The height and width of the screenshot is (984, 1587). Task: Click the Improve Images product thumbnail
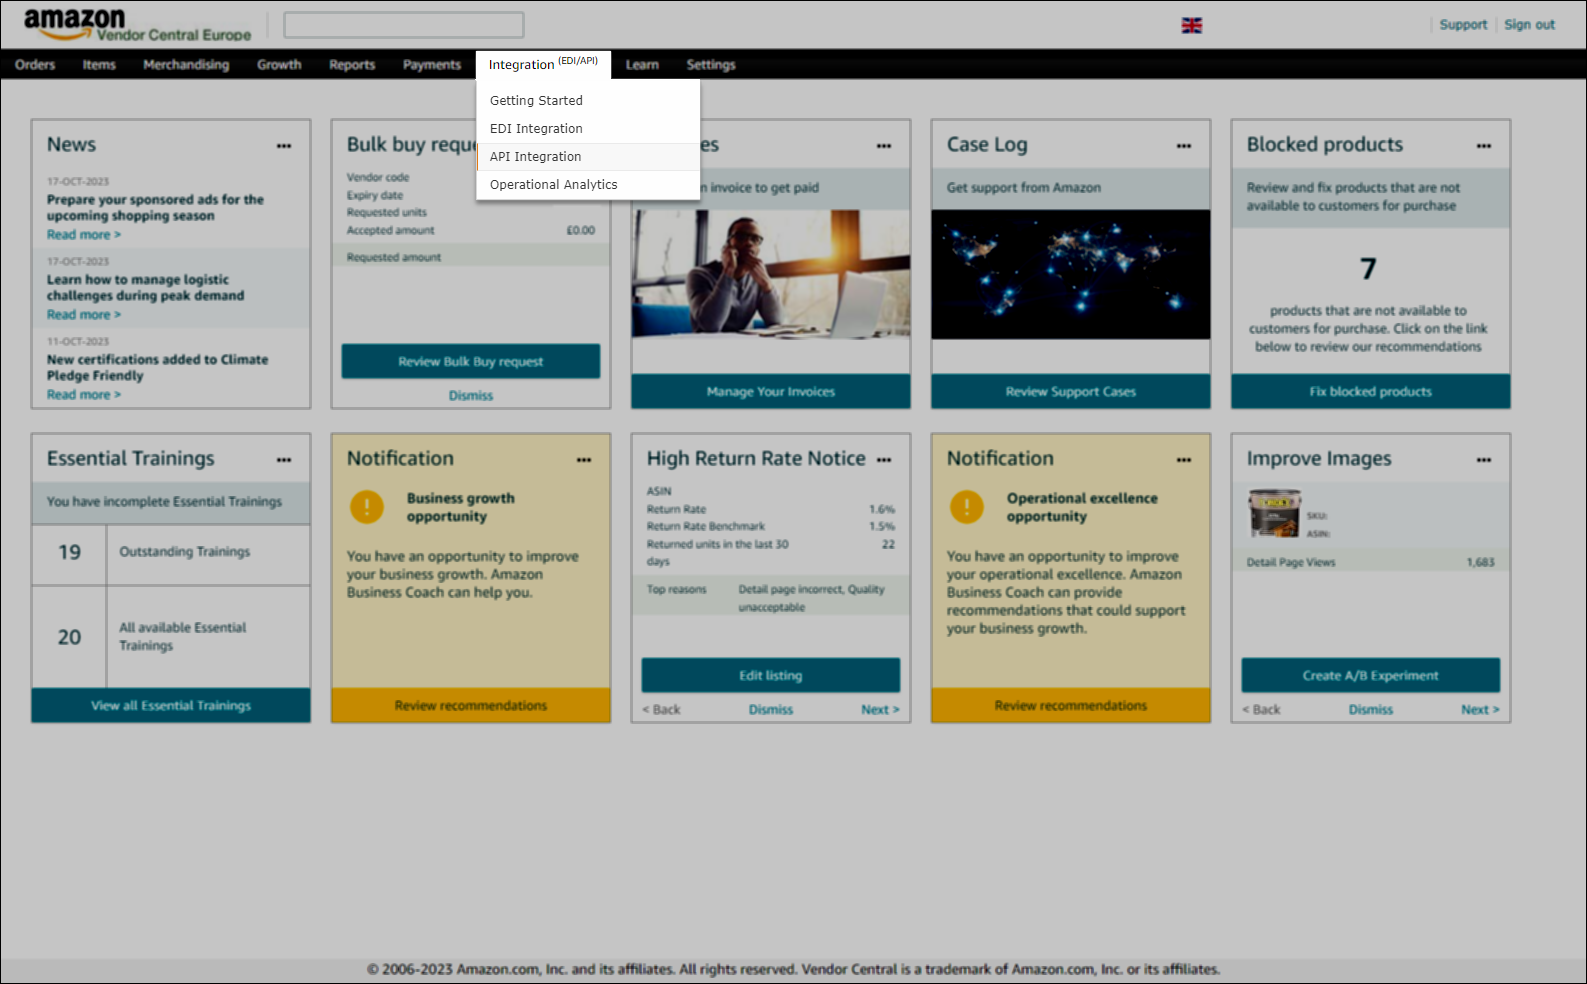tap(1274, 514)
